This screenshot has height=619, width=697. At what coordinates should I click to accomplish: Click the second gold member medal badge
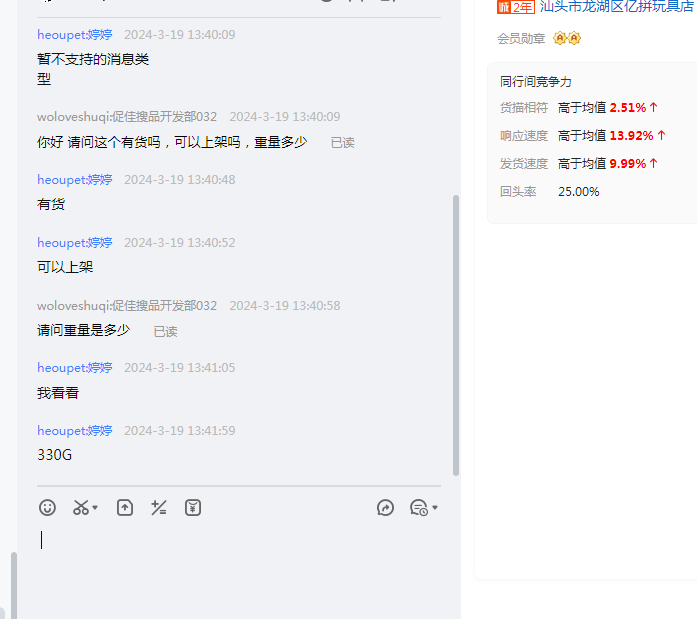pyautogui.click(x=575, y=38)
